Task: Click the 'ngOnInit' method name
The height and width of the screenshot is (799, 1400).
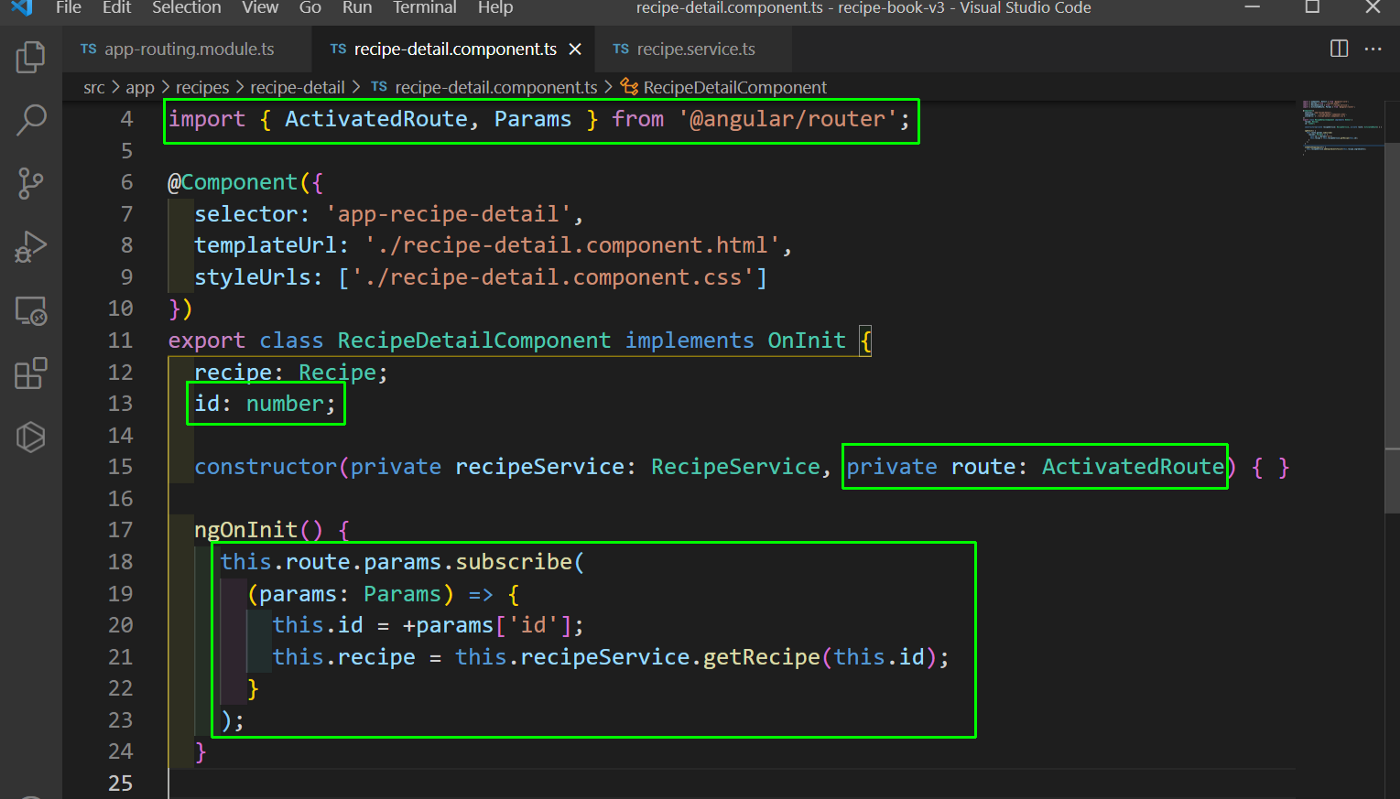Action: pos(246,530)
